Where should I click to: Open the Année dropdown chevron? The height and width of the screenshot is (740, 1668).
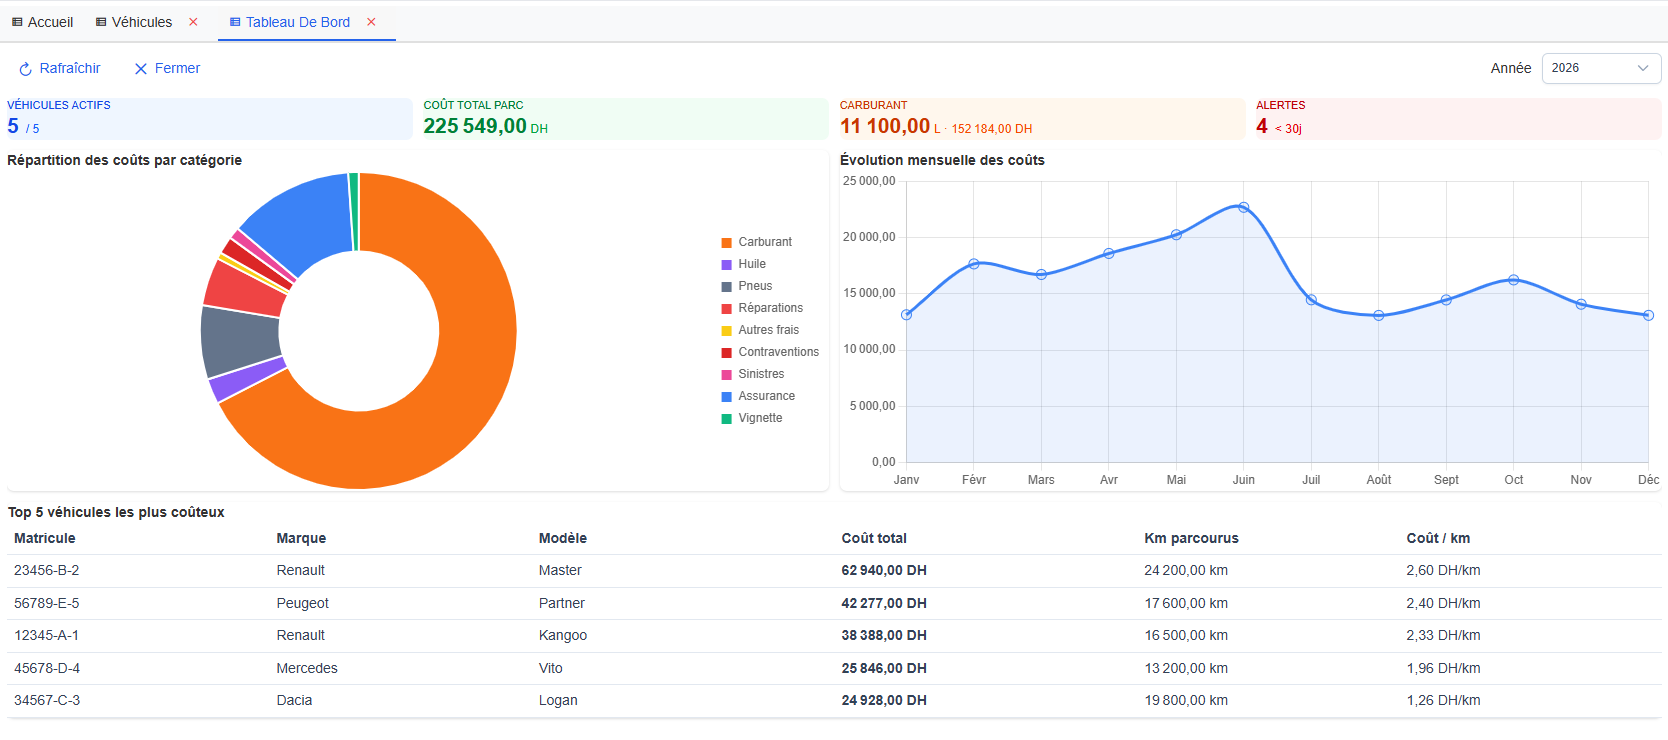pos(1642,68)
